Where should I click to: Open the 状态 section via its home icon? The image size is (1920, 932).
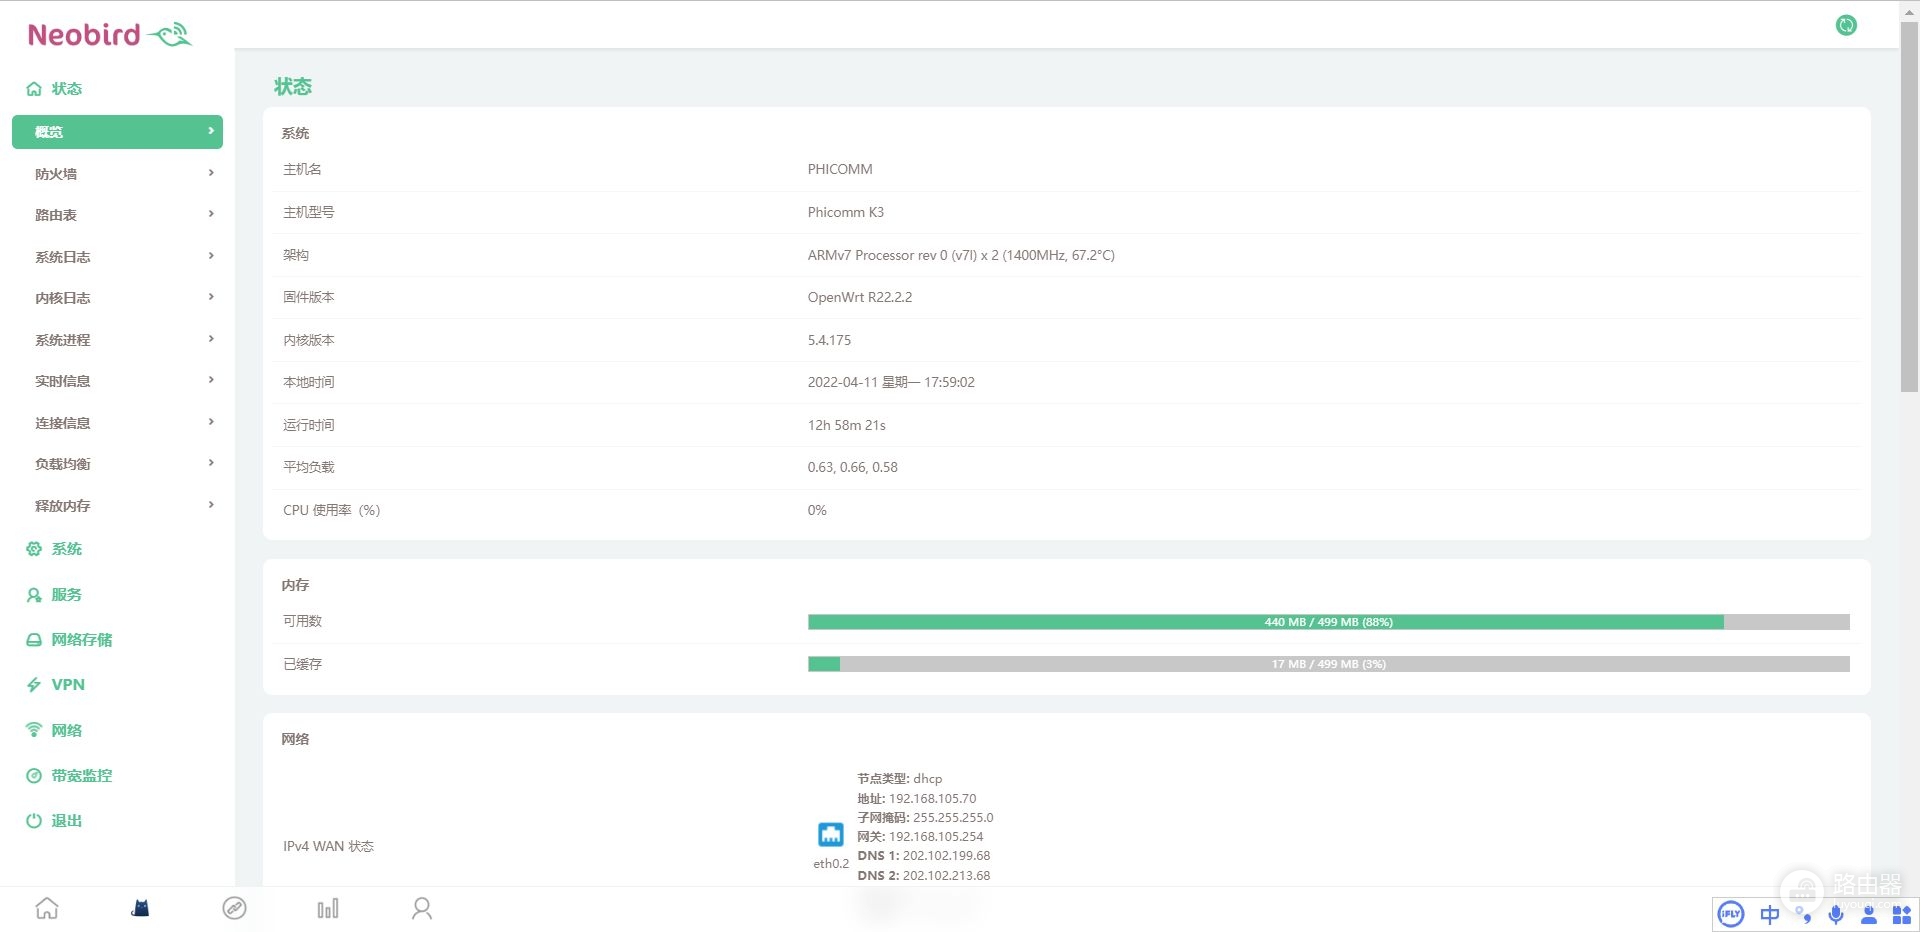(x=34, y=89)
